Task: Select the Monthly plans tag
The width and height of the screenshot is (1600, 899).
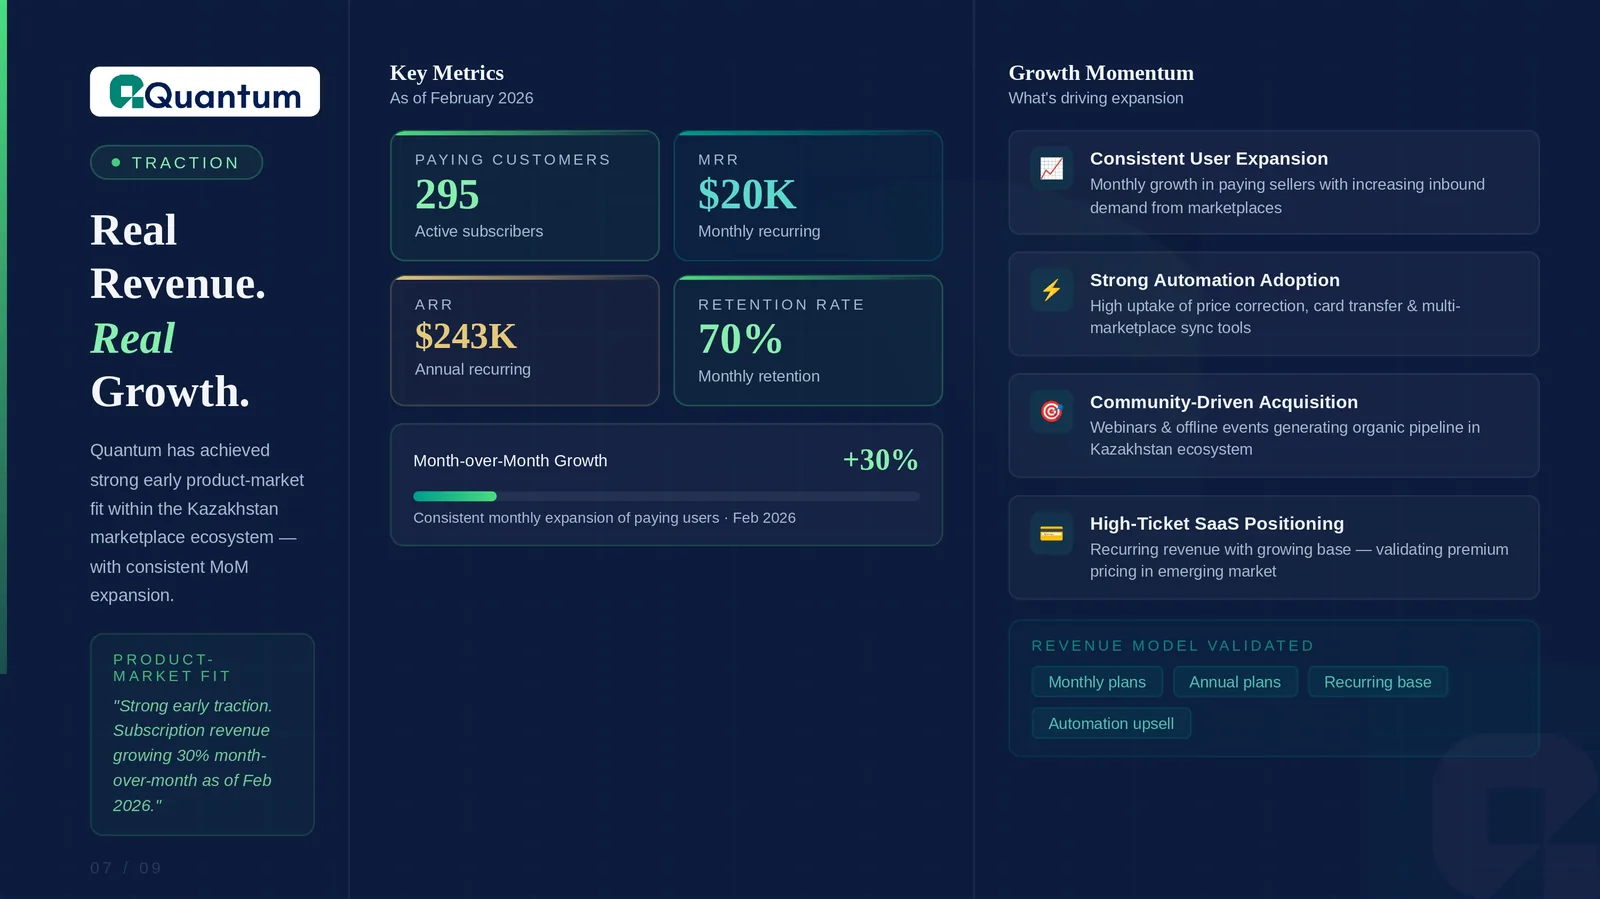Action: pos(1096,682)
